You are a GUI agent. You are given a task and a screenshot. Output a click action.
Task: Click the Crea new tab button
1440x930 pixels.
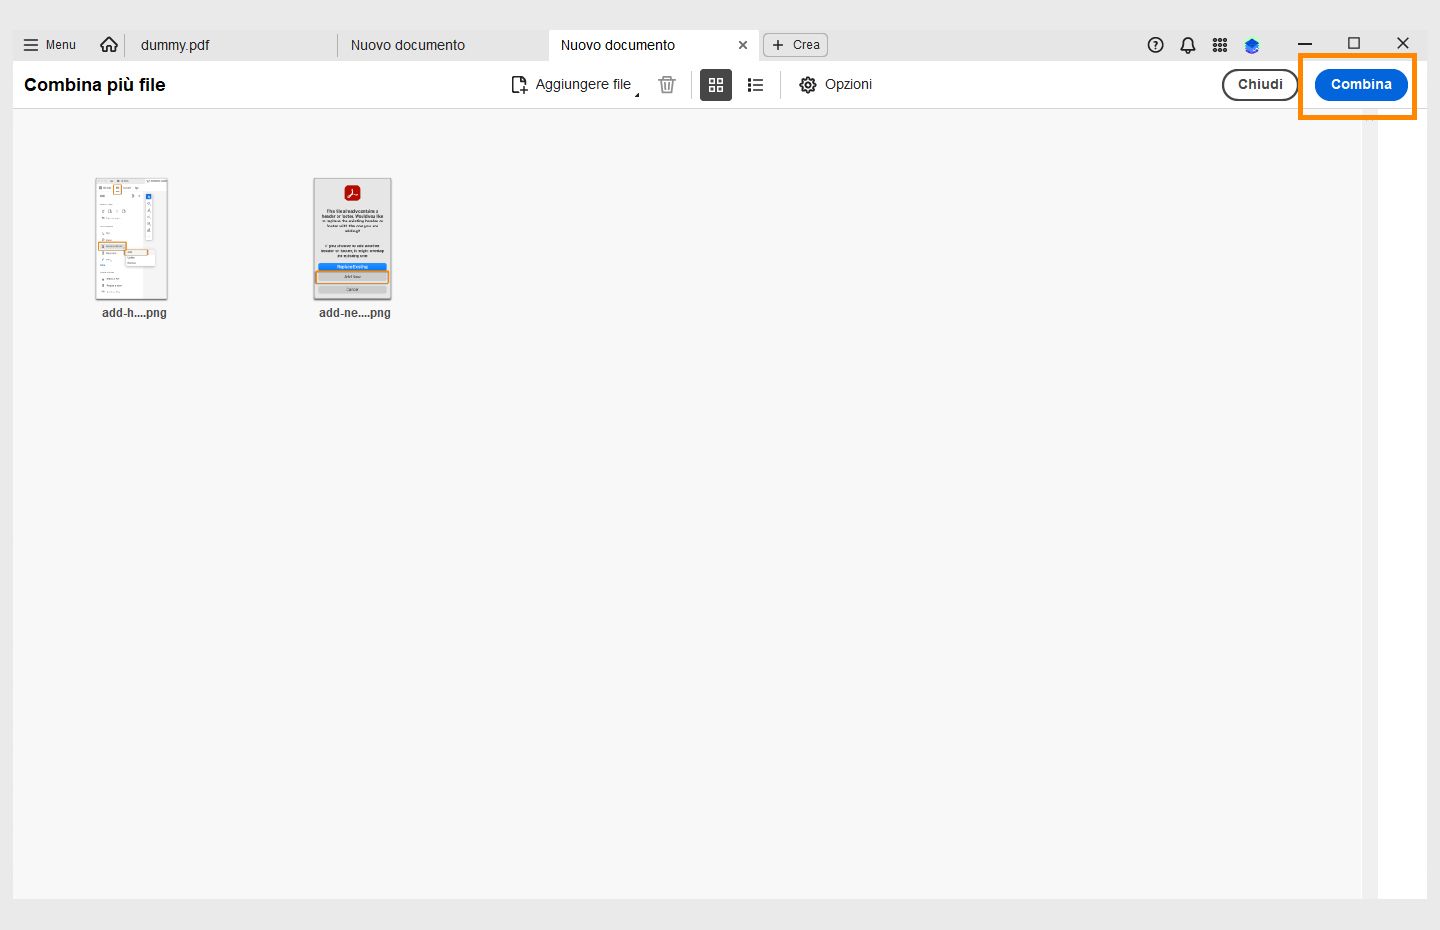coord(796,45)
